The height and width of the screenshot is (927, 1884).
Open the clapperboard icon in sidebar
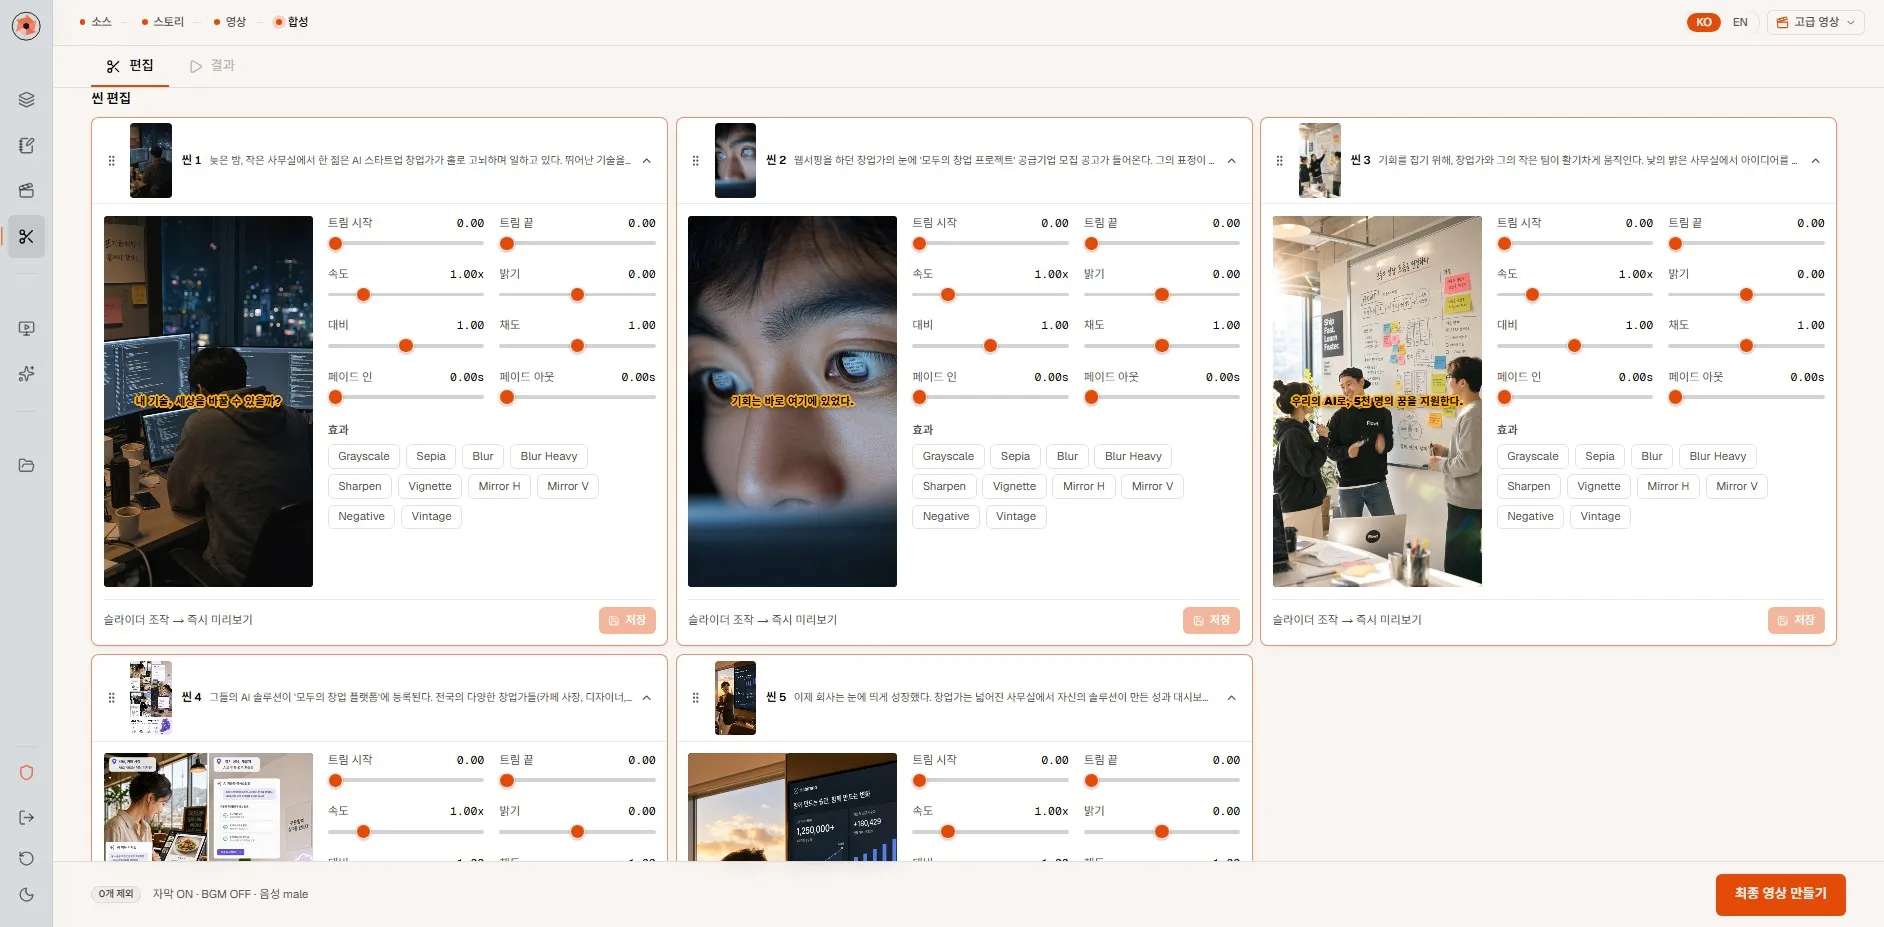point(26,190)
